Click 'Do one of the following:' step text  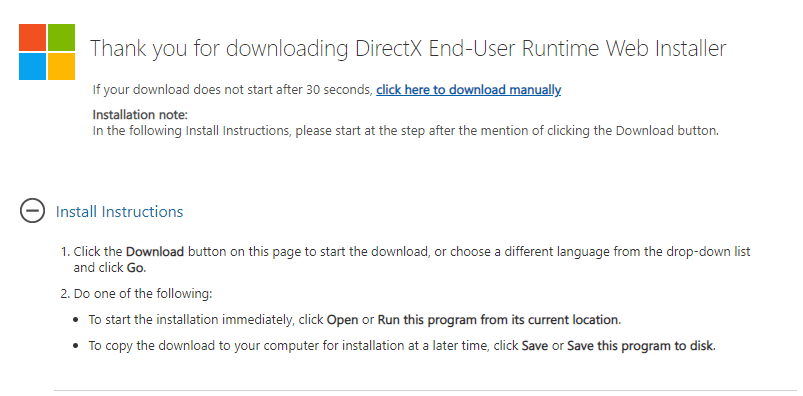(143, 294)
